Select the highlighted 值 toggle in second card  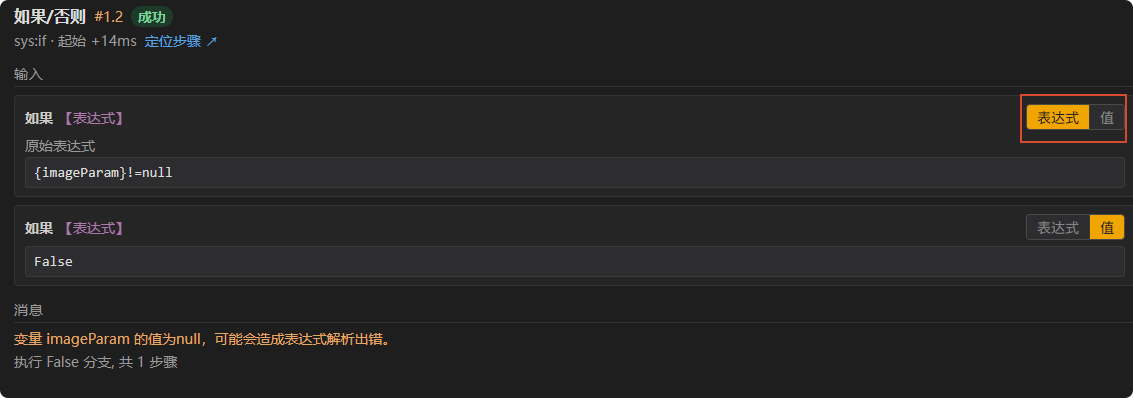tap(1107, 228)
